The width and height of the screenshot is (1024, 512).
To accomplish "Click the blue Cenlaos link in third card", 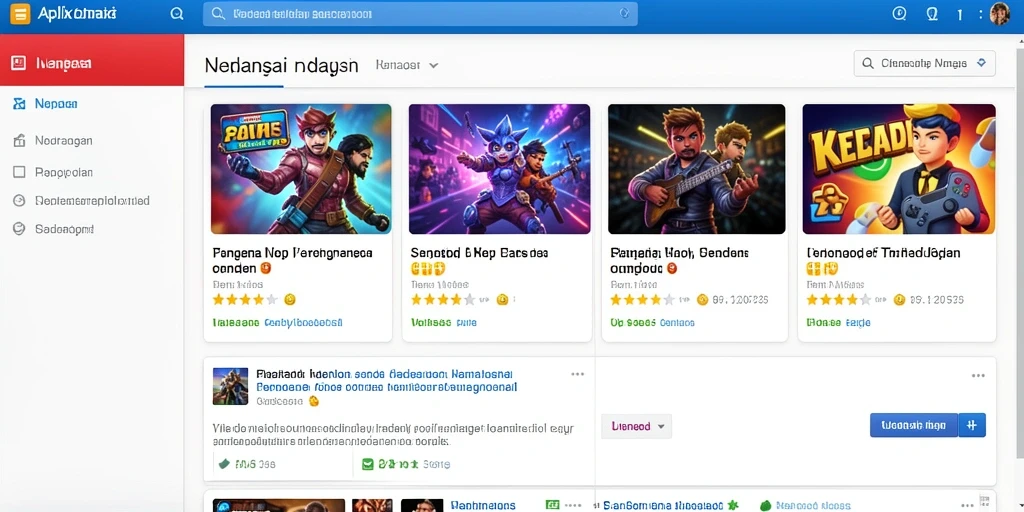I will click(677, 323).
